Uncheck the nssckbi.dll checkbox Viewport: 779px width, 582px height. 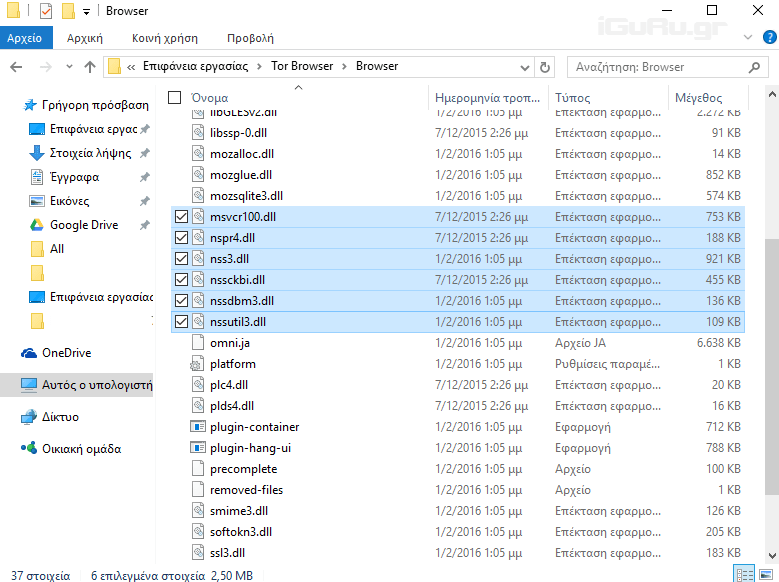(181, 280)
